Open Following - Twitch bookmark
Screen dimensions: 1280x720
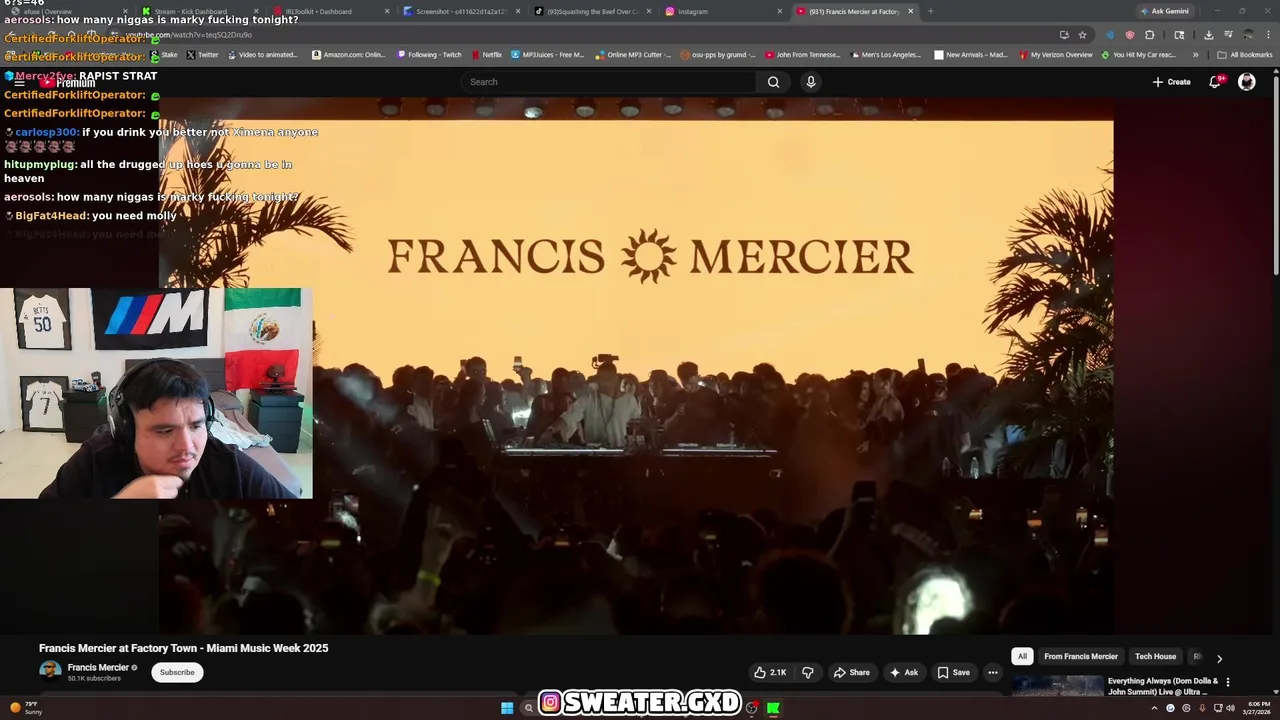[429, 55]
